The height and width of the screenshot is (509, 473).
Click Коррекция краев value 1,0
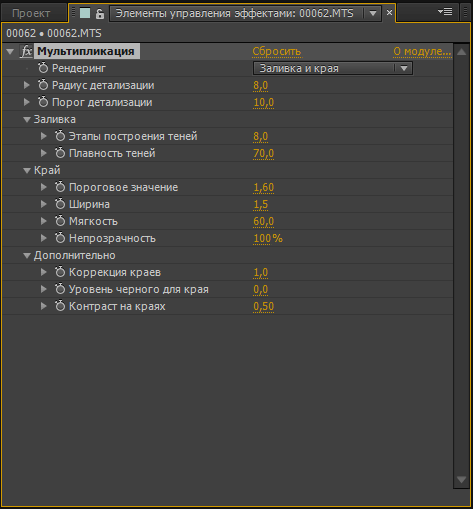pyautogui.click(x=261, y=272)
